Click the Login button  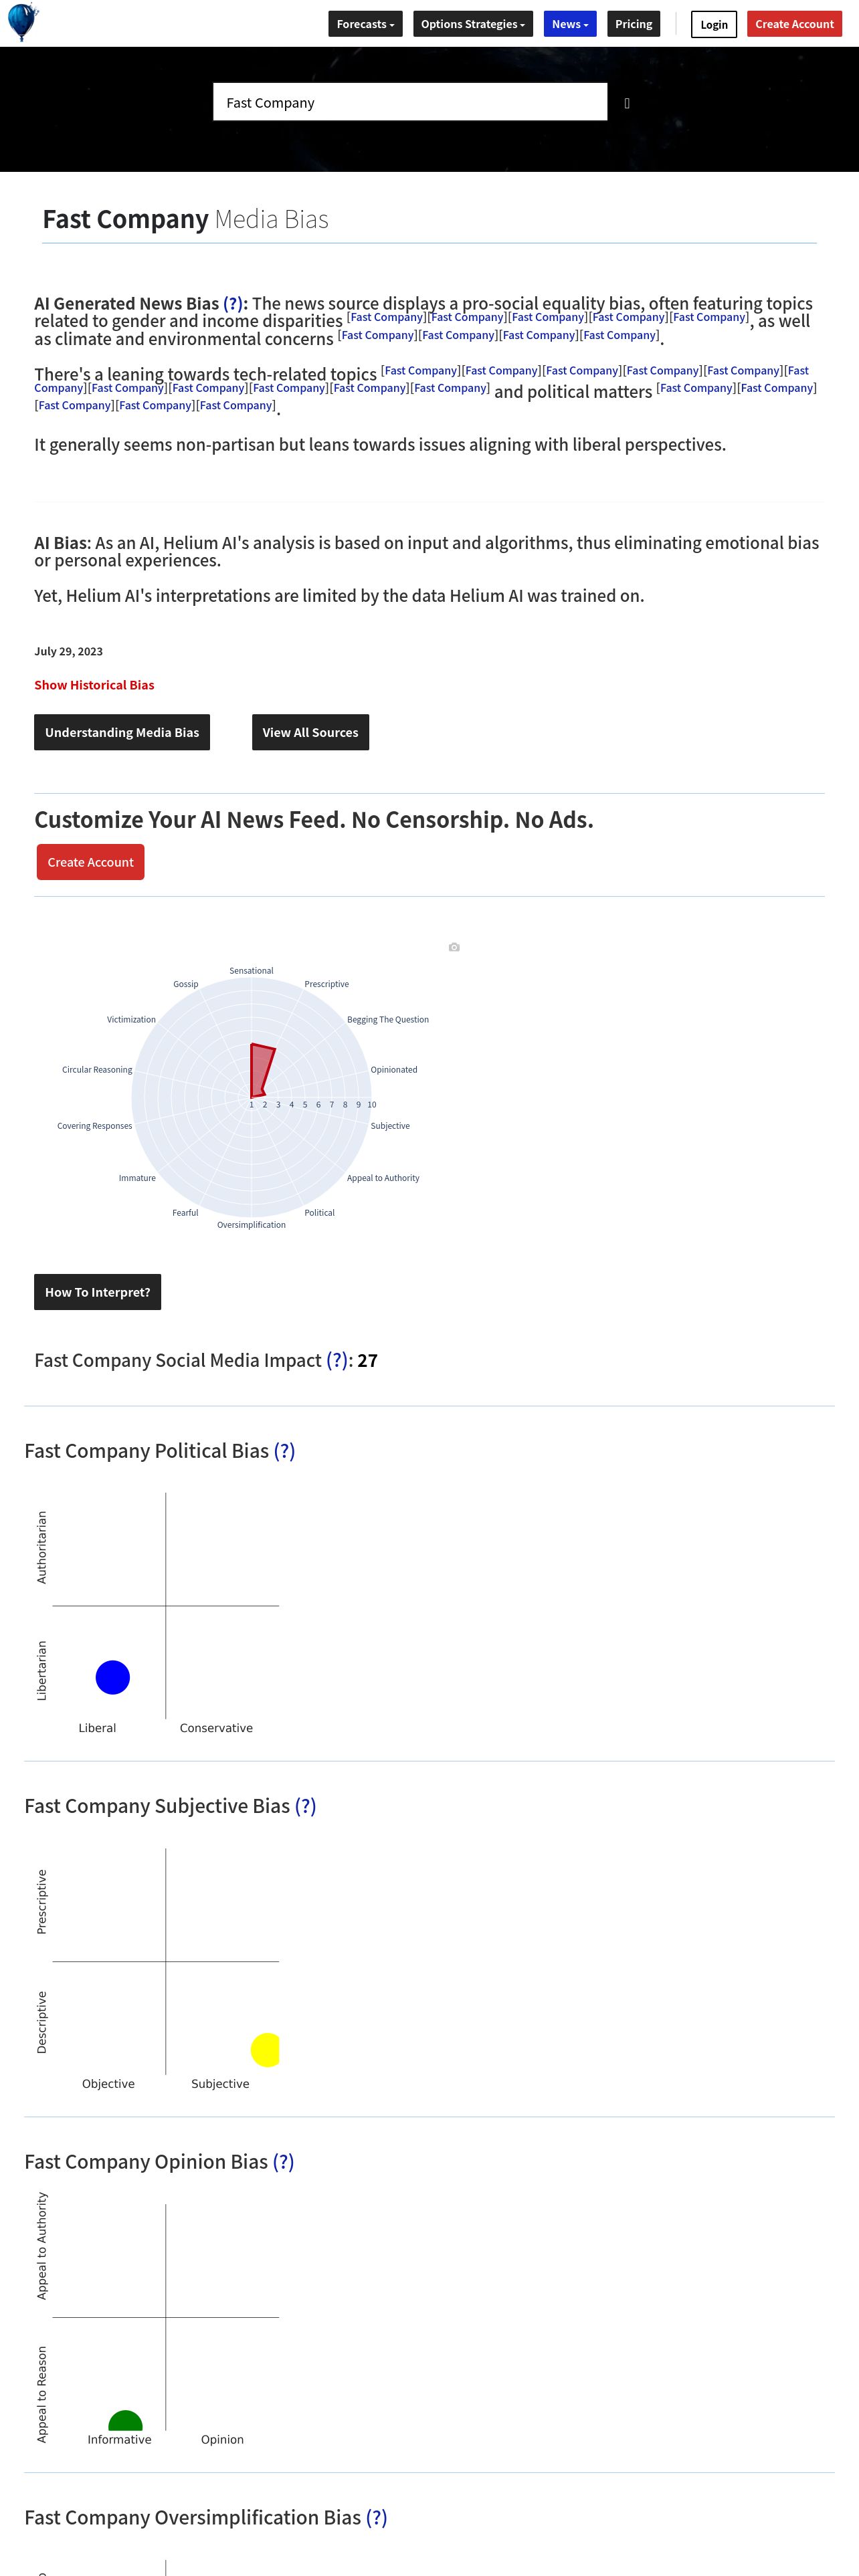[713, 24]
